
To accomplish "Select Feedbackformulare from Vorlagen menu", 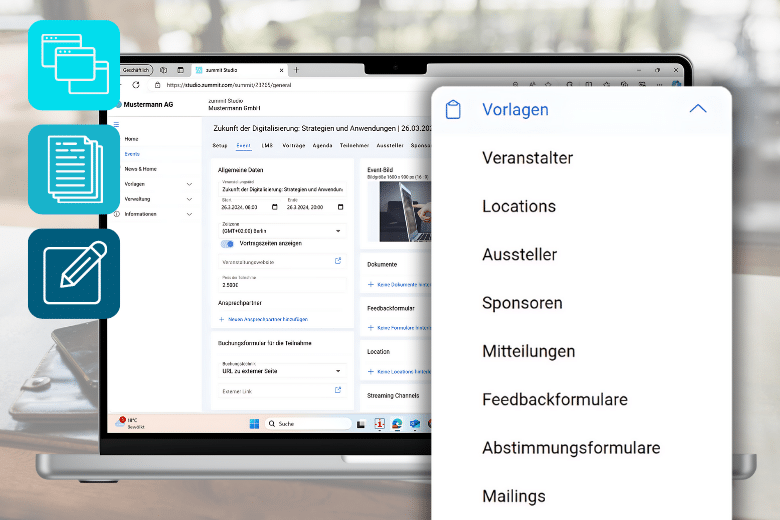I will tap(555, 399).
